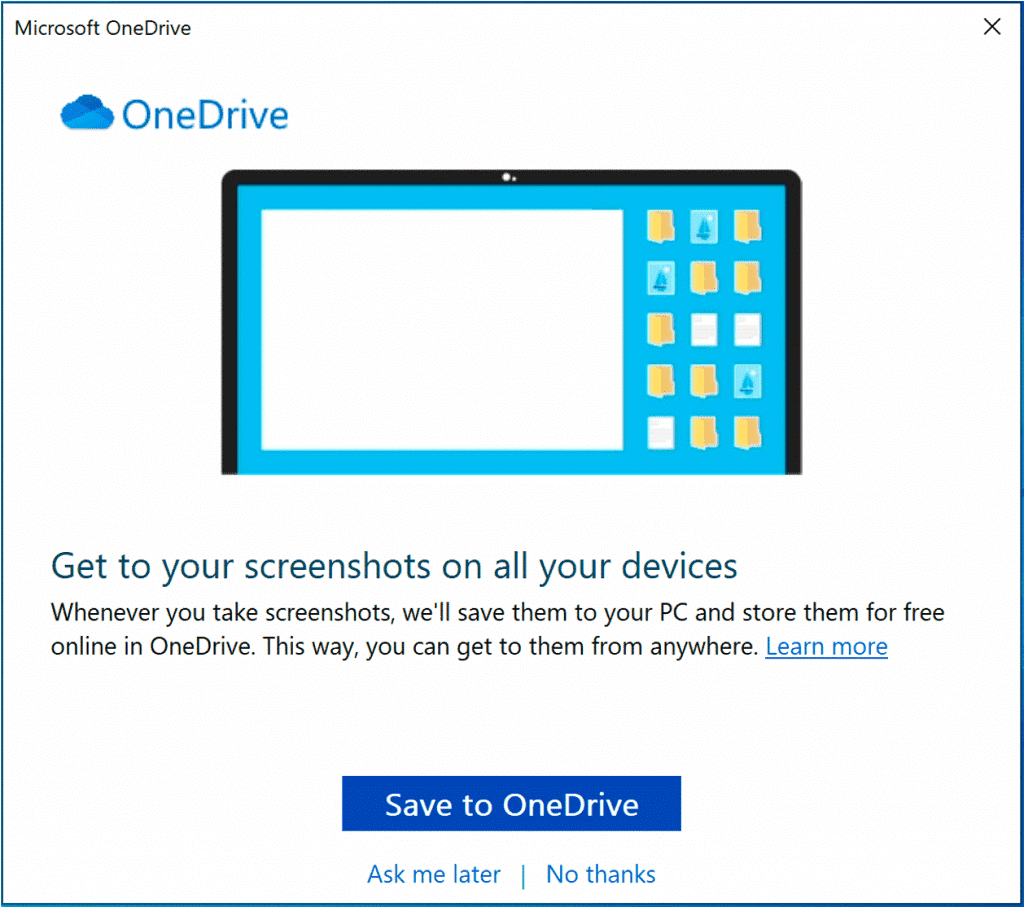Screen dimensions: 1024x907
Task: Open the Learn more link
Action: (826, 646)
